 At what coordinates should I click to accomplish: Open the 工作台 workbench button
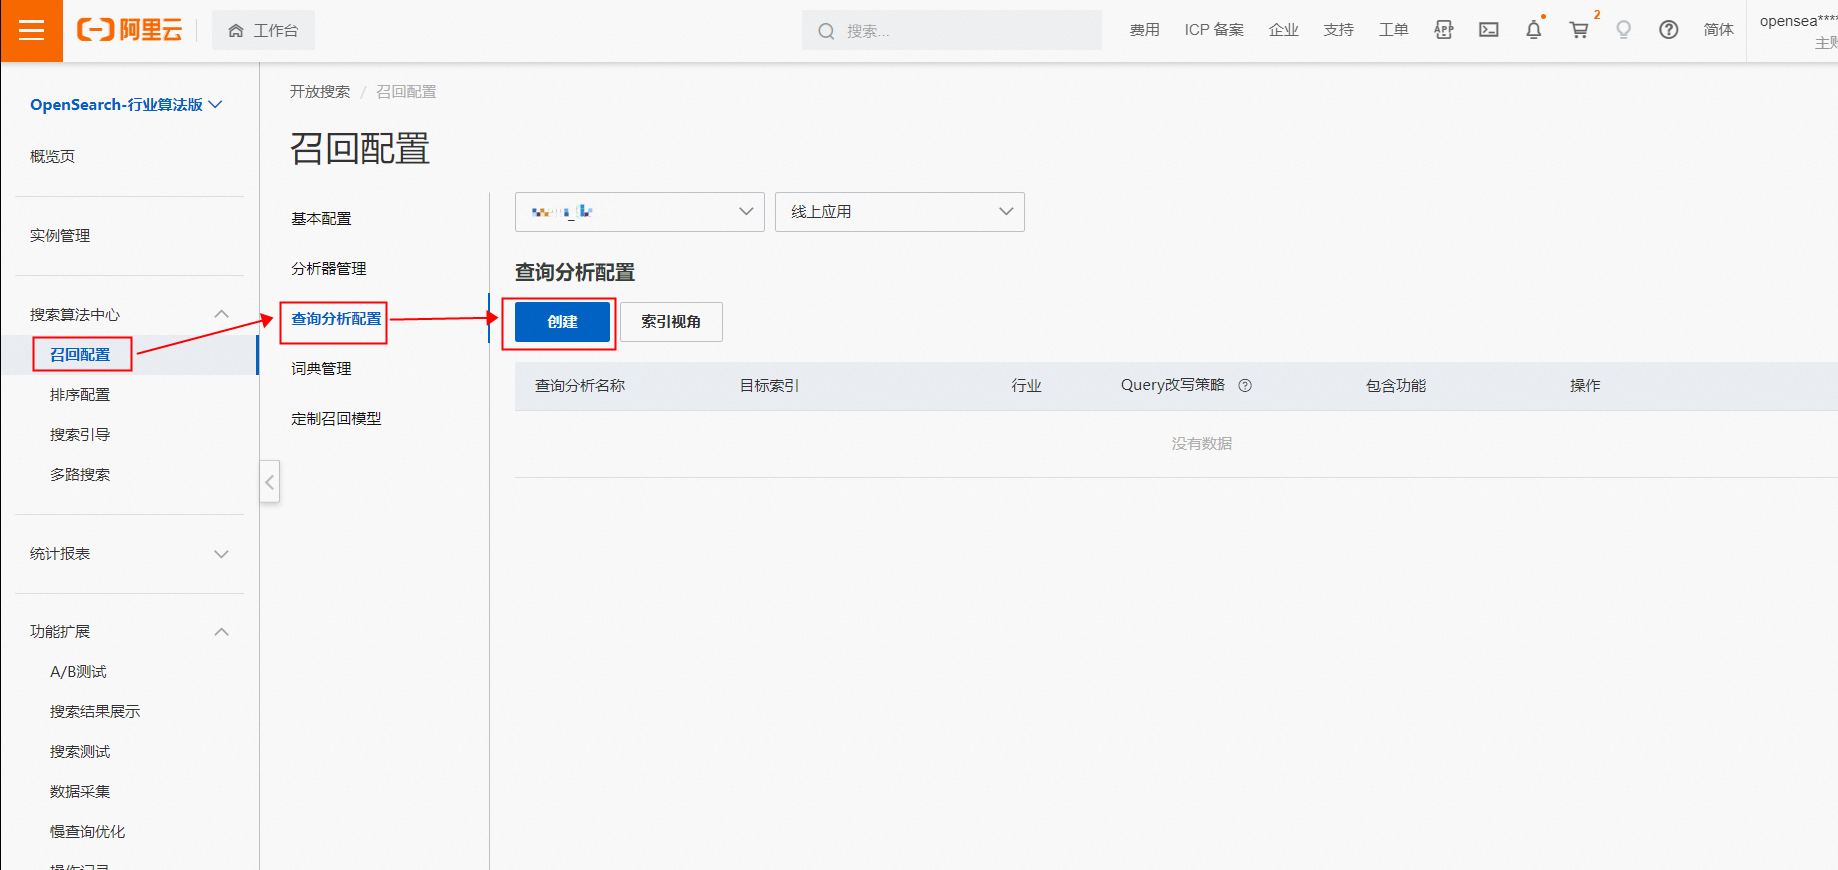(x=263, y=31)
